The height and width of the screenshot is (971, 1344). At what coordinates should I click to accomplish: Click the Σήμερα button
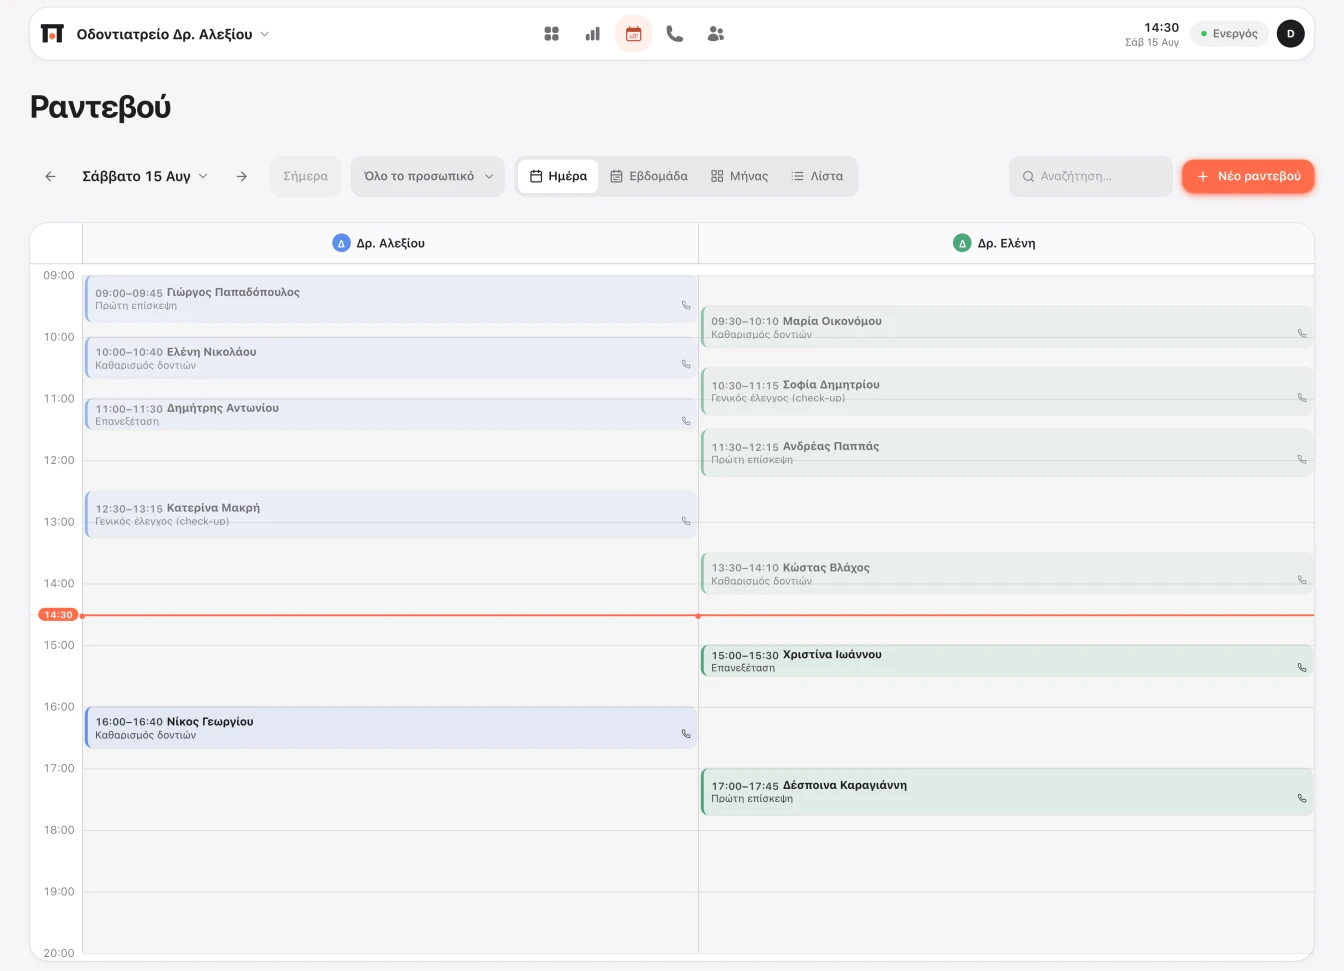(305, 176)
